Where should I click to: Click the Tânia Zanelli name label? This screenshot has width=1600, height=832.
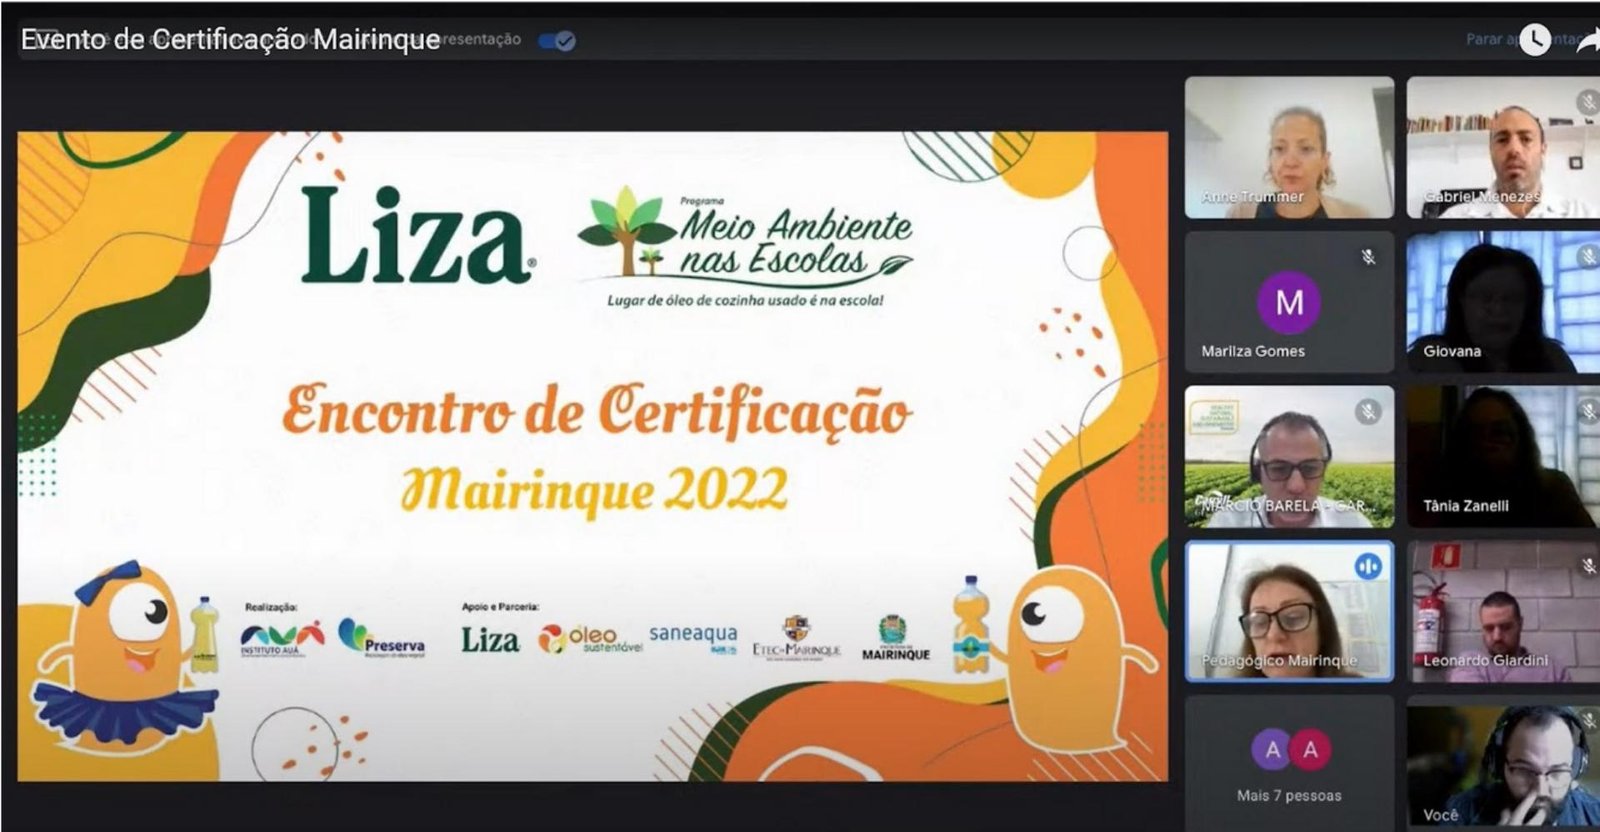coord(1466,506)
